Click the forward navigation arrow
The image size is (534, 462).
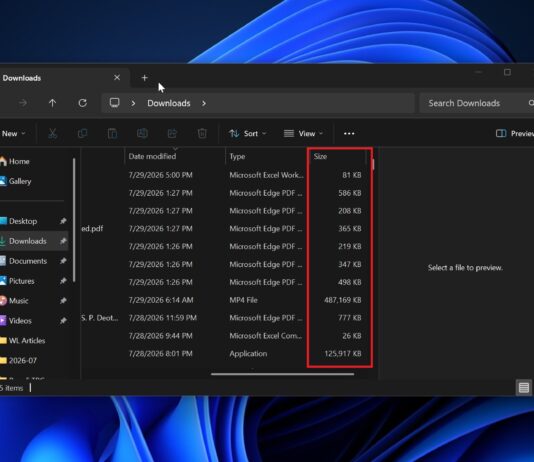pyautogui.click(x=23, y=103)
